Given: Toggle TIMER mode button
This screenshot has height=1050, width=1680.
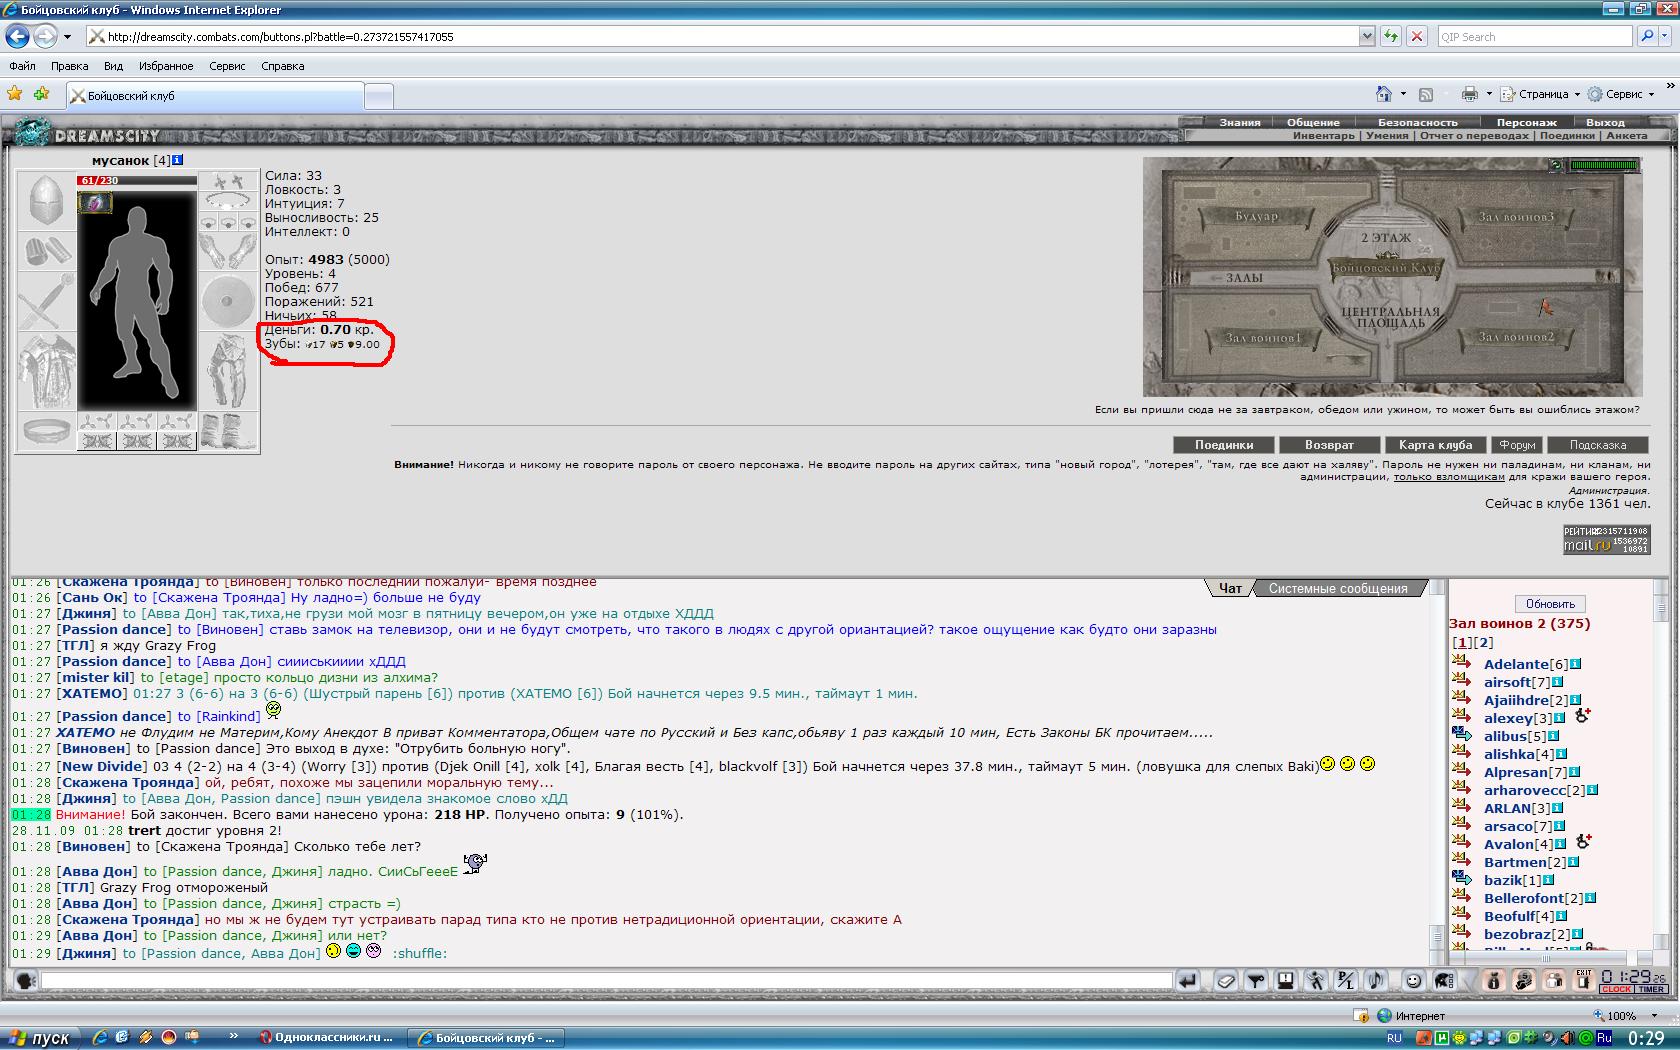Looking at the screenshot, I should [1651, 989].
